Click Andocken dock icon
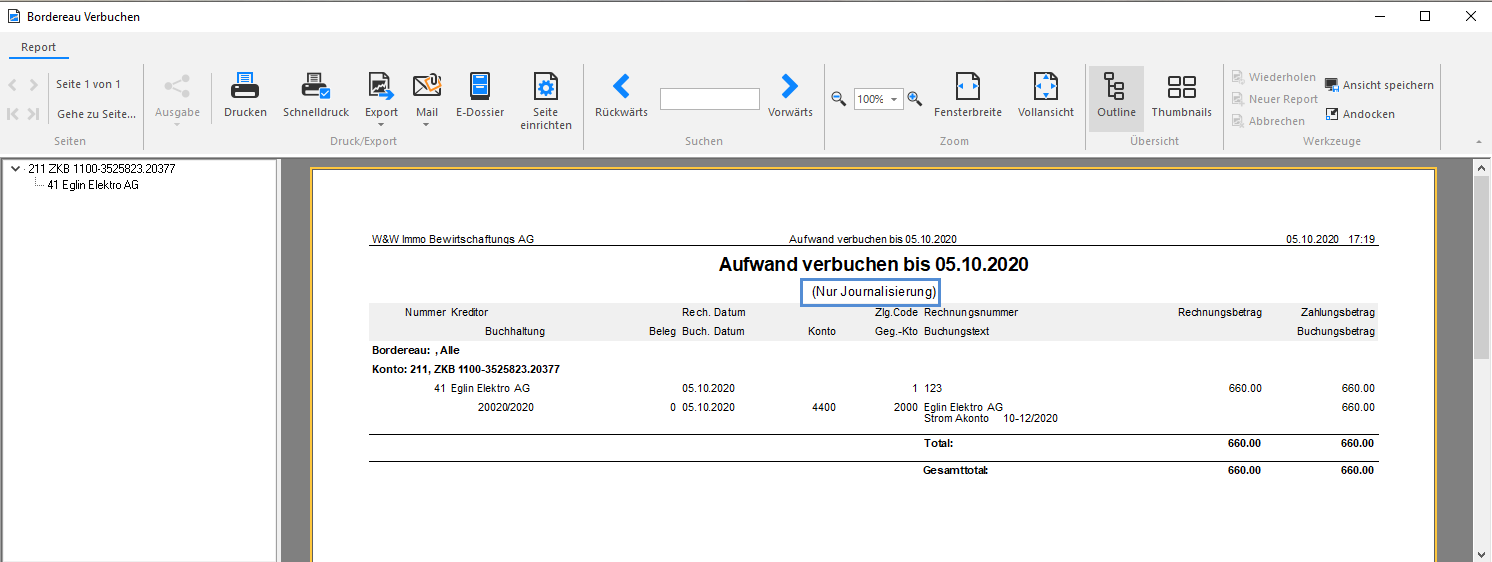This screenshot has height=562, width=1492. point(1332,114)
